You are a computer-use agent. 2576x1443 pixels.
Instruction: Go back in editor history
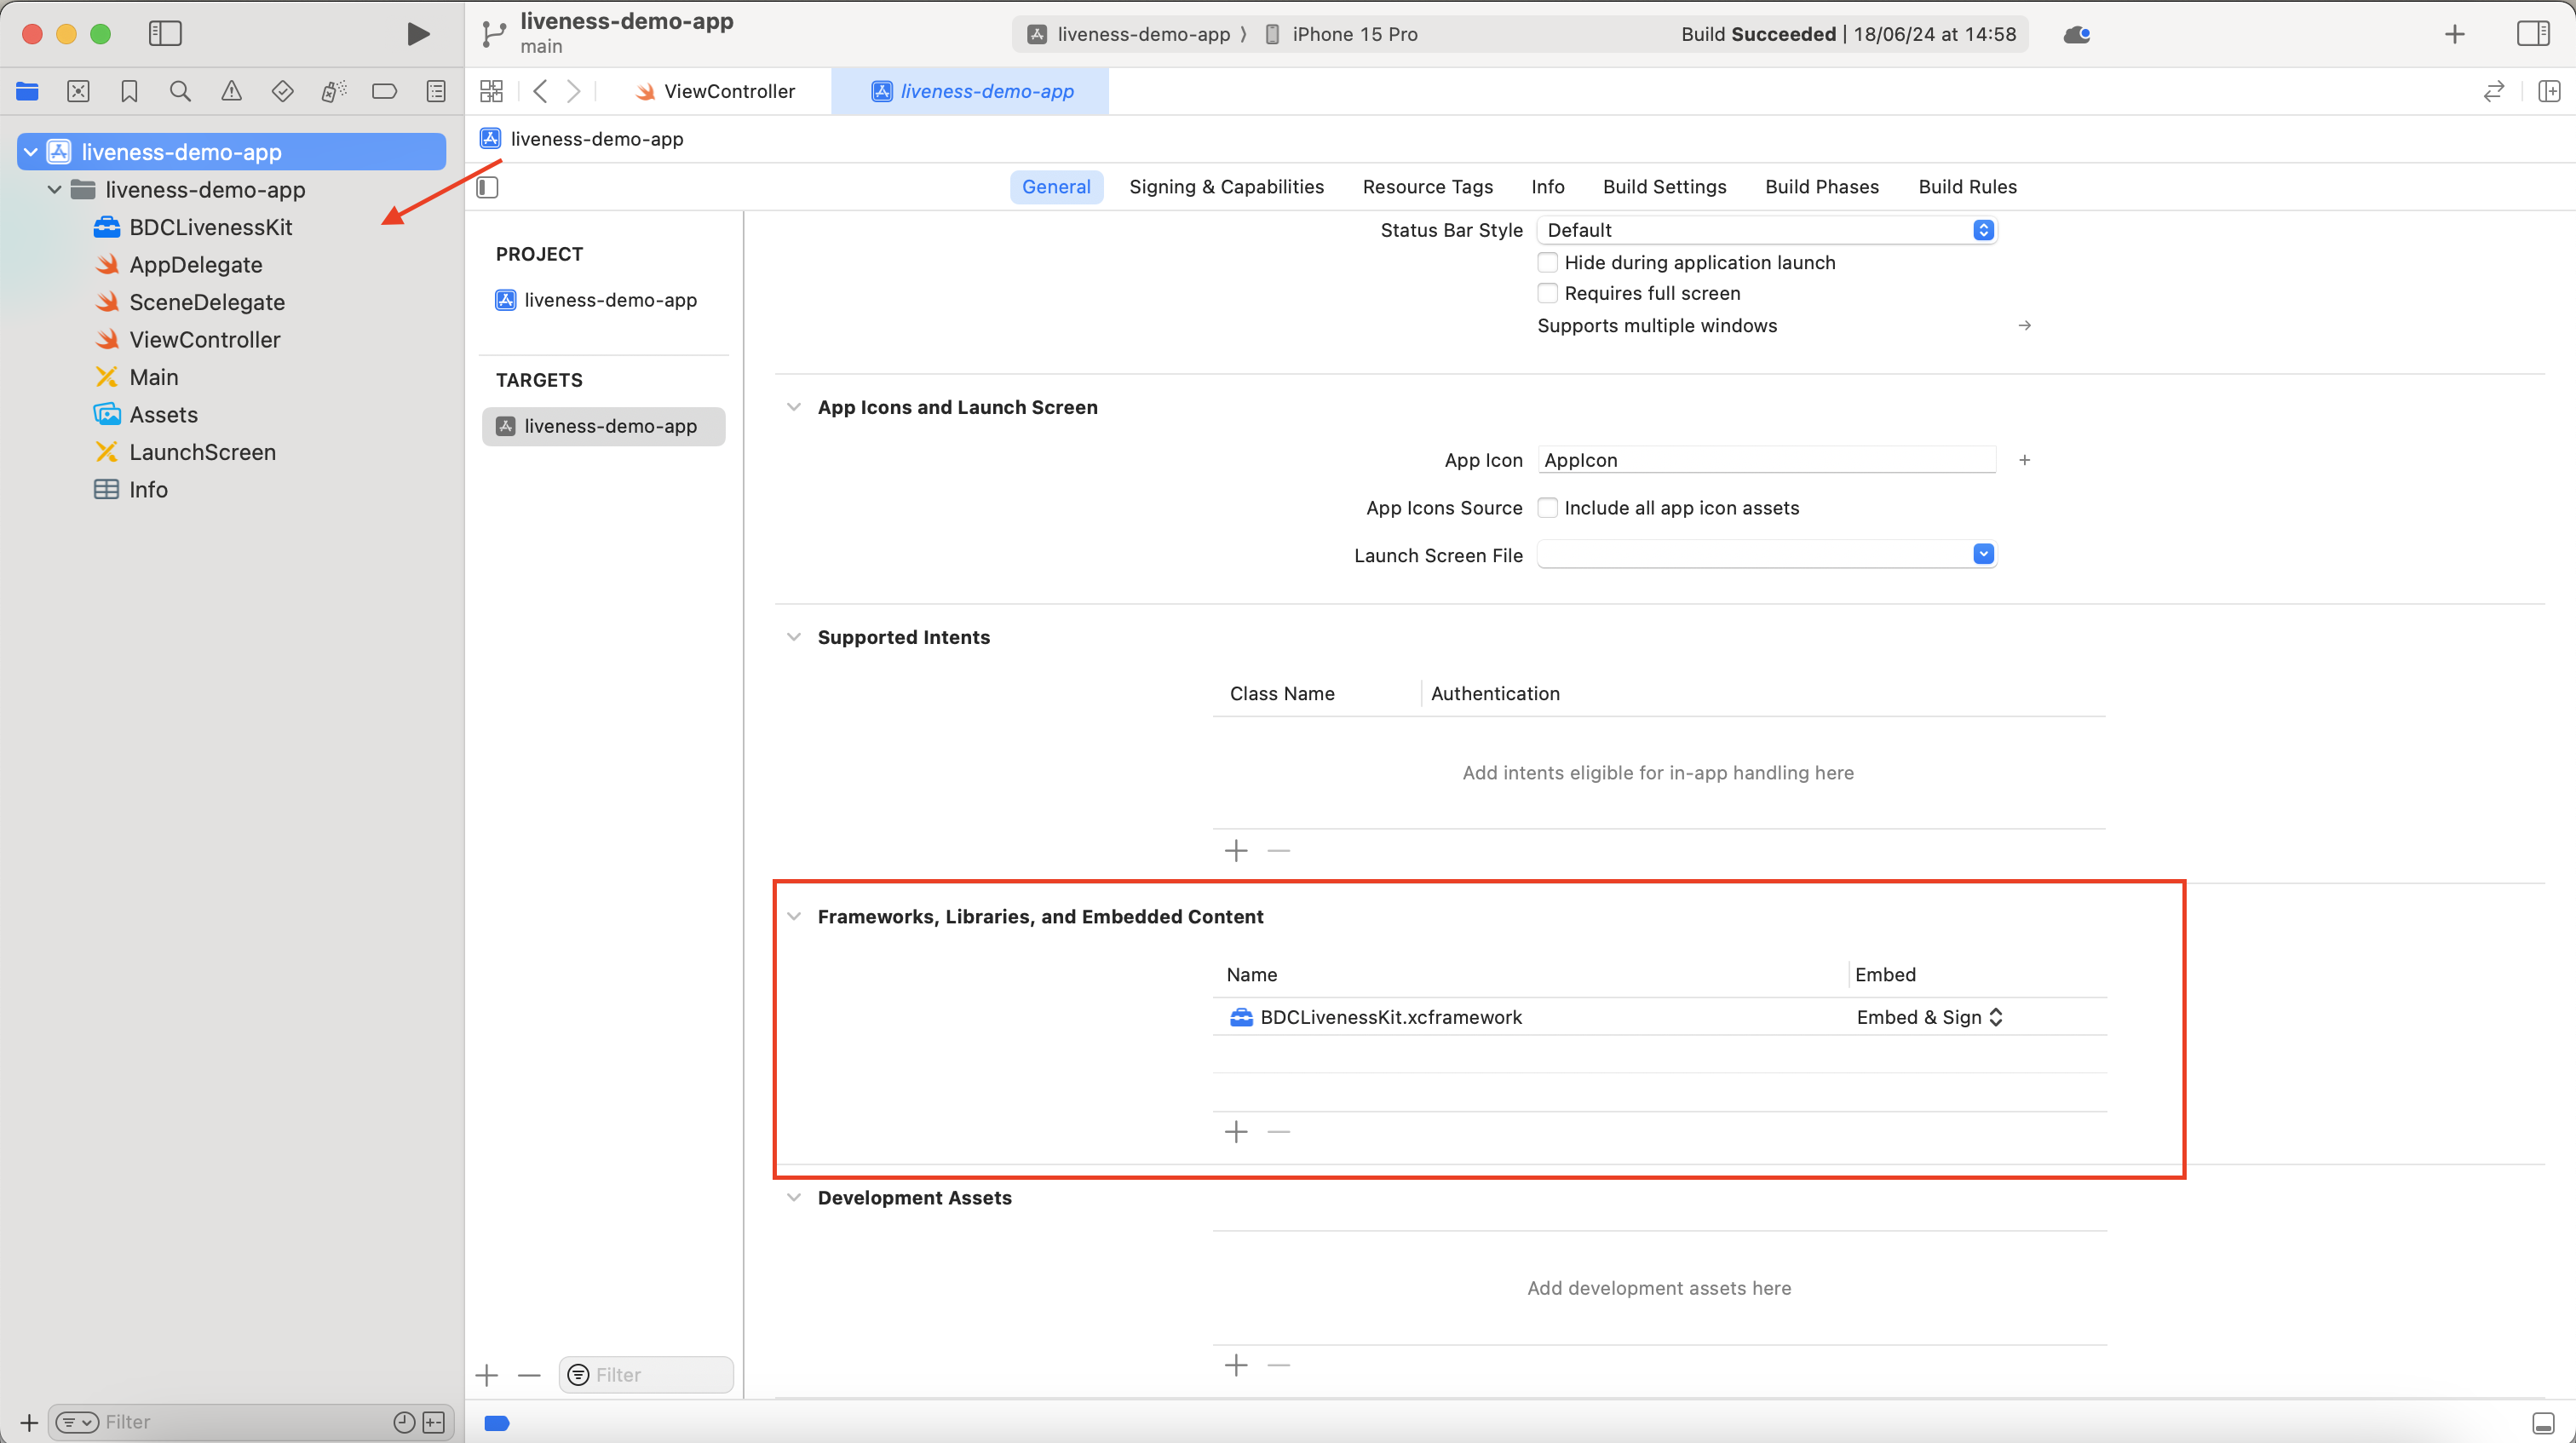[540, 91]
